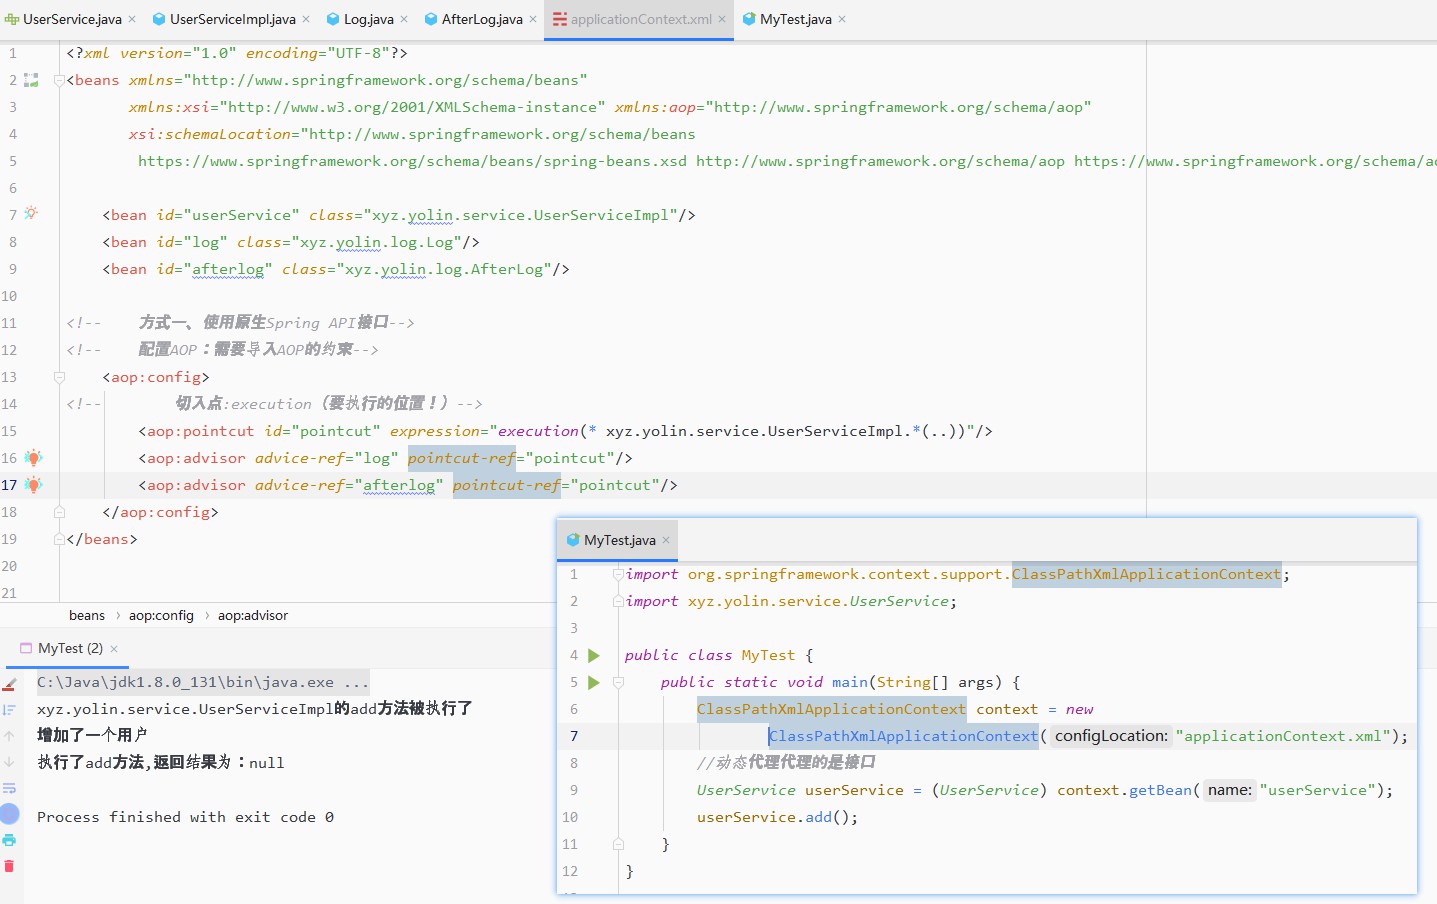Image resolution: width=1437 pixels, height=904 pixels.
Task: Click line number 17 in the XML gutter
Action: (x=9, y=485)
